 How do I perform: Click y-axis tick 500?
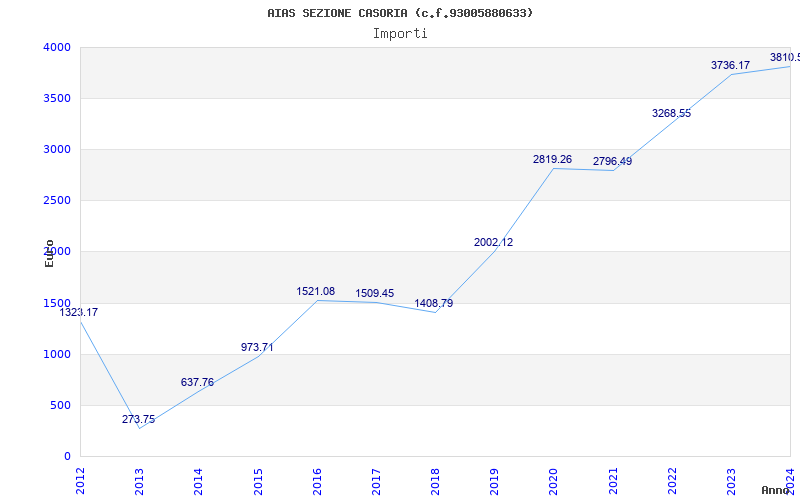point(61,406)
